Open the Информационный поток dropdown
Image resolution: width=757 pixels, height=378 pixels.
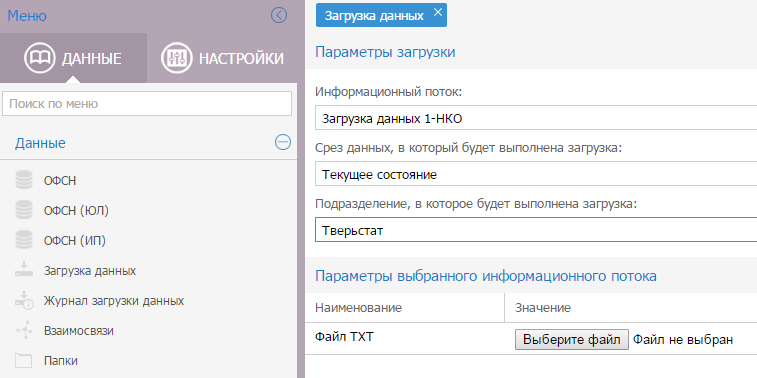[536, 119]
